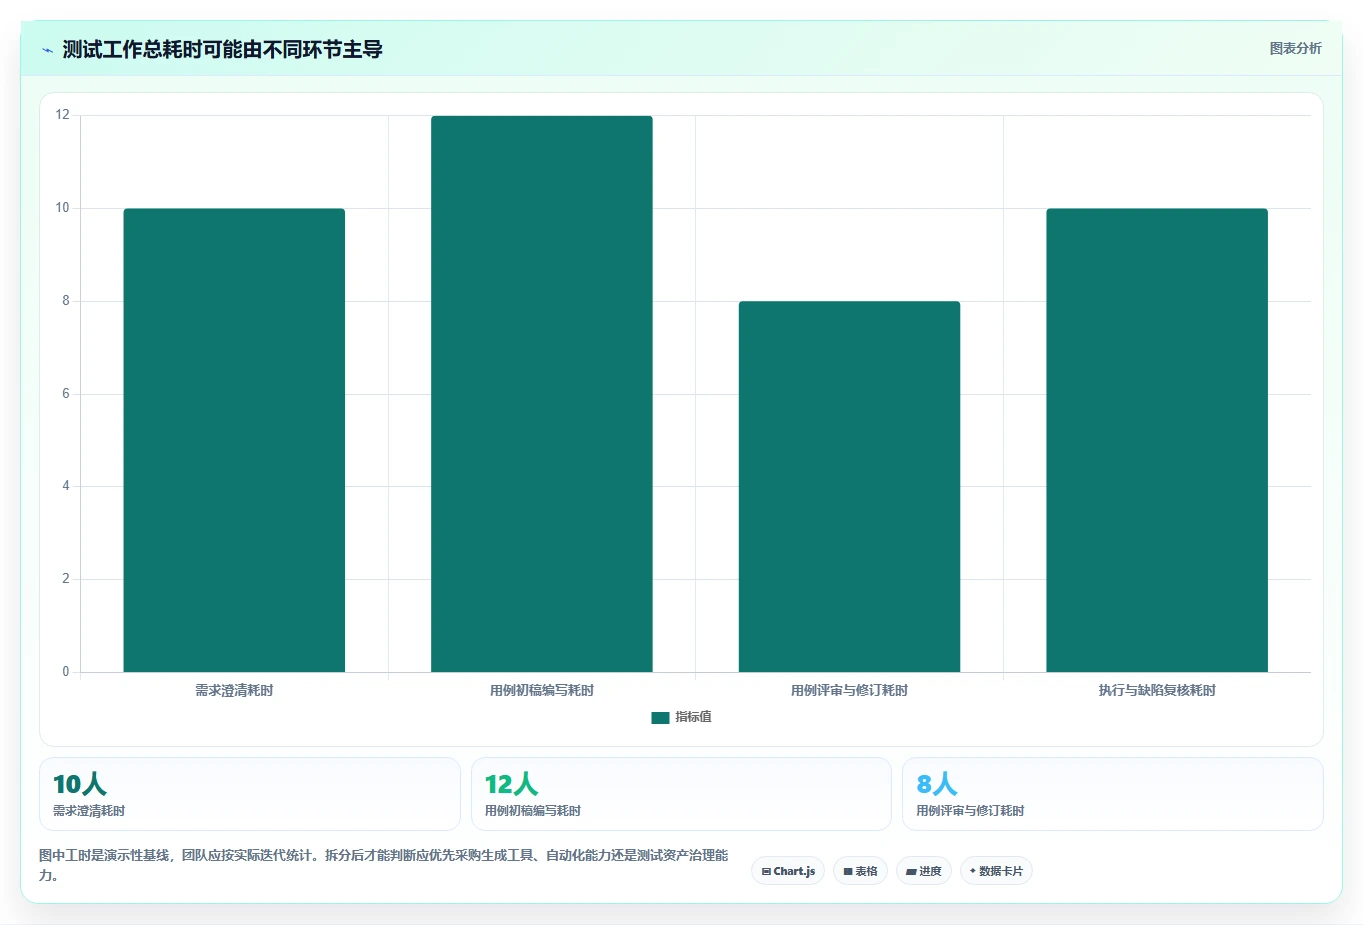
Task: Click the icon inside the Chart.js chip
Action: pyautogui.click(x=766, y=872)
